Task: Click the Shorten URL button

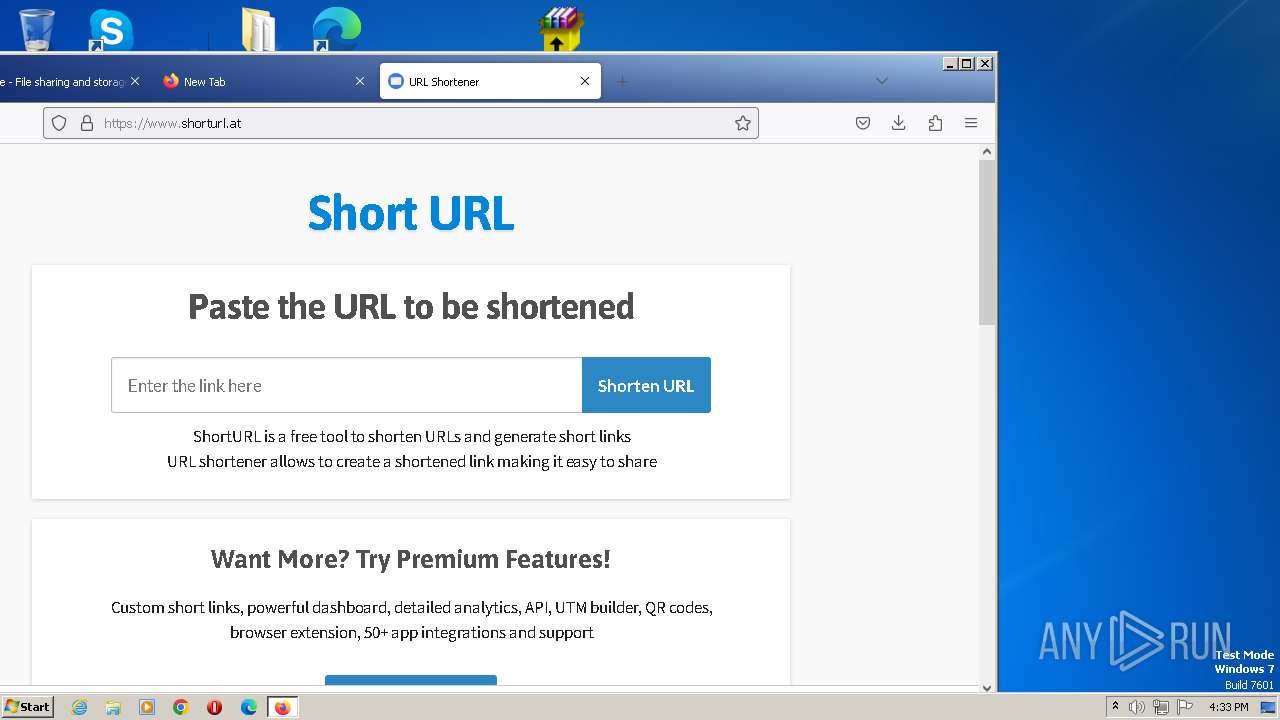Action: [x=646, y=385]
